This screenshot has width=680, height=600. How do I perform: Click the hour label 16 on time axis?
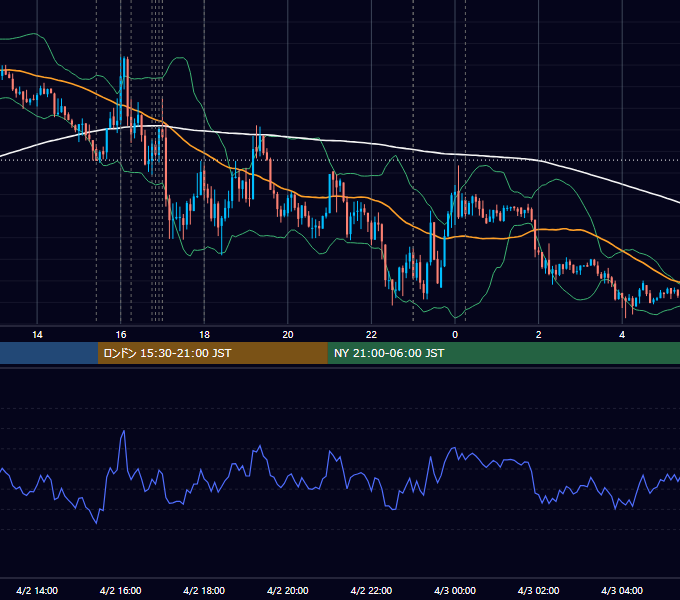point(121,335)
